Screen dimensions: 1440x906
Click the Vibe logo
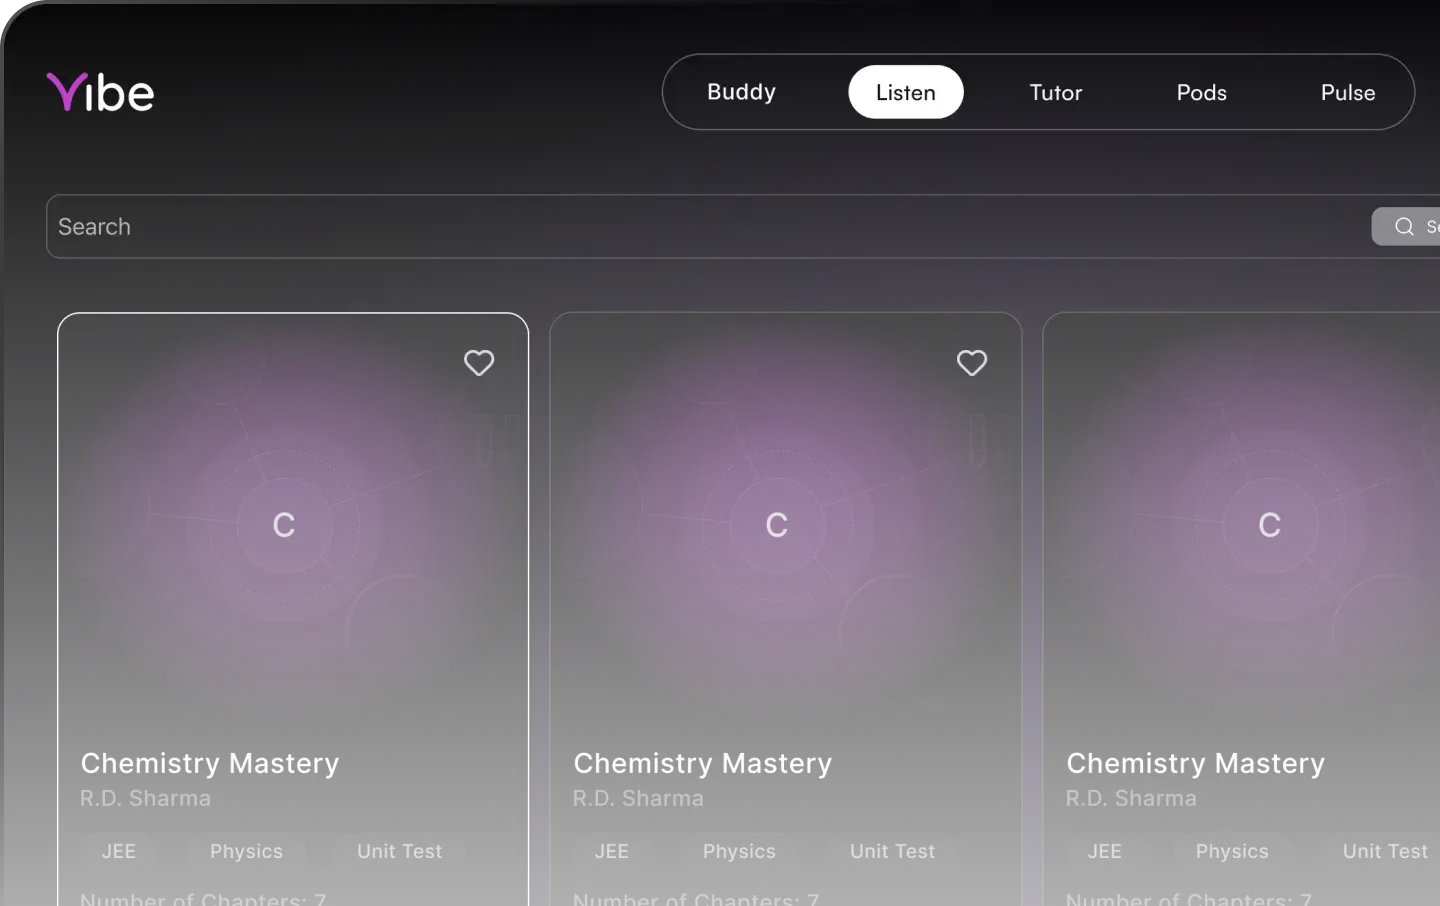click(x=100, y=92)
